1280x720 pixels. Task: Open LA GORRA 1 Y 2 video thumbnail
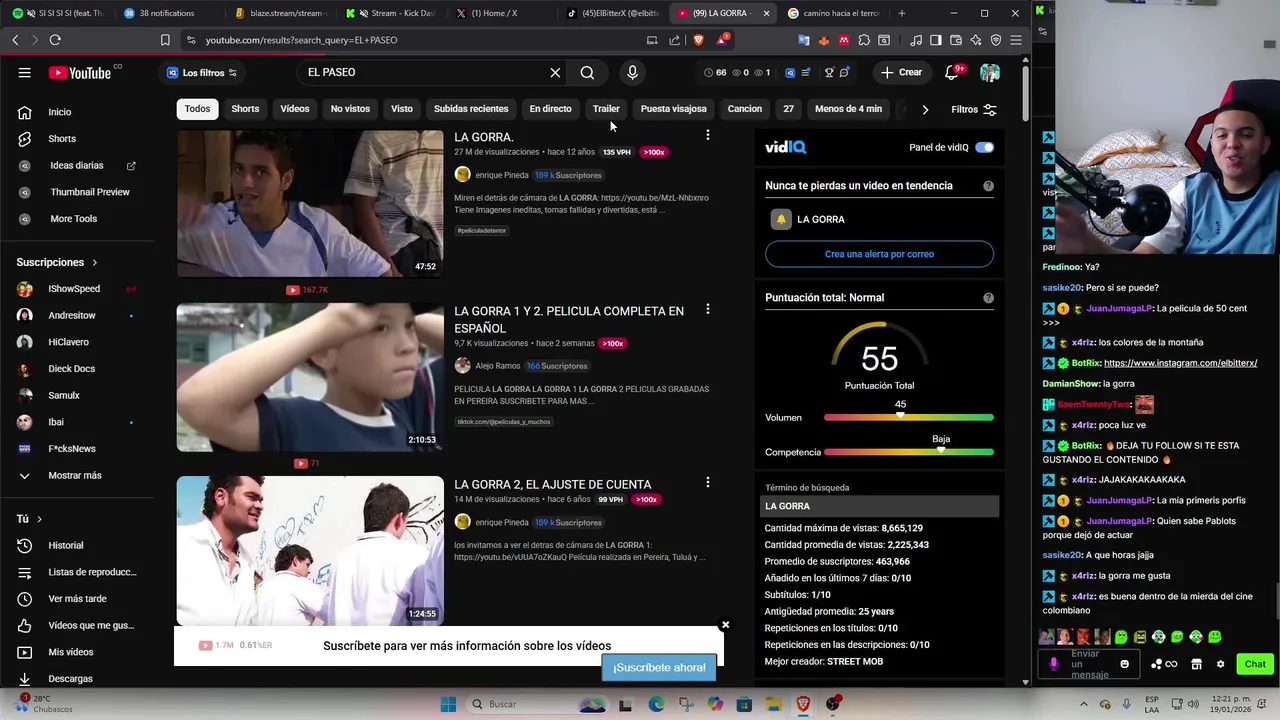coord(310,377)
